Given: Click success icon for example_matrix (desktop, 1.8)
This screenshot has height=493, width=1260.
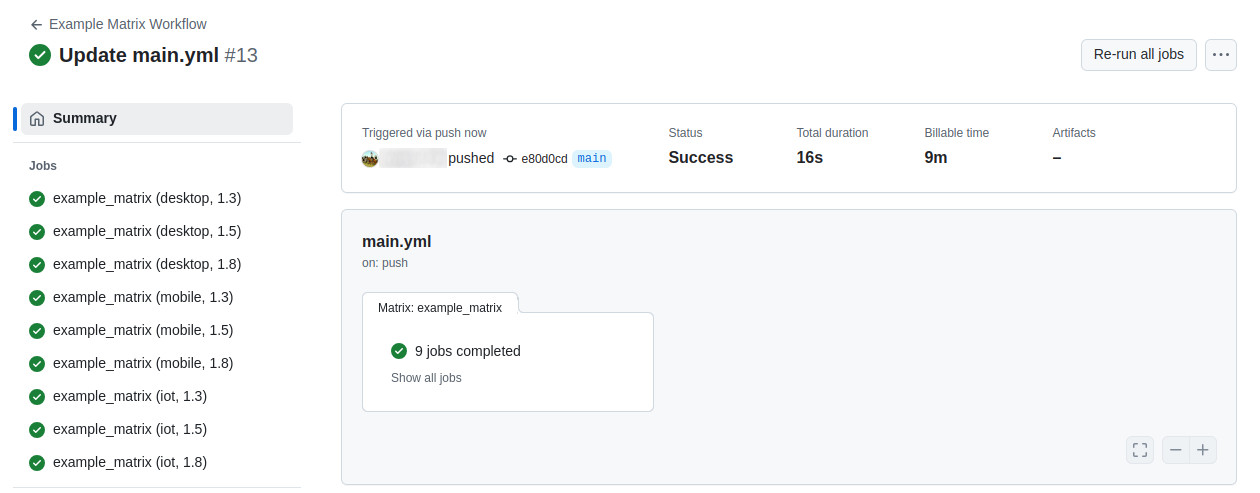Looking at the screenshot, I should [x=37, y=265].
